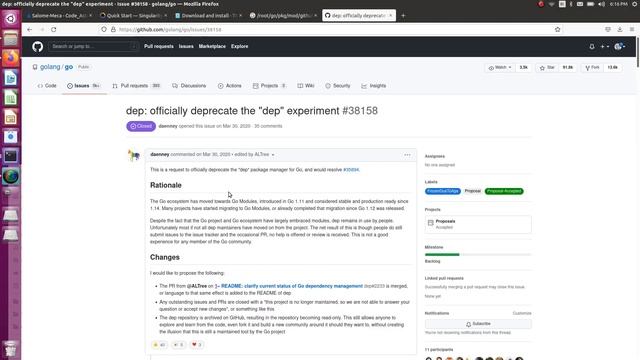Open the Firefox downloads icon
The width and height of the screenshot is (640, 360).
point(620,29)
